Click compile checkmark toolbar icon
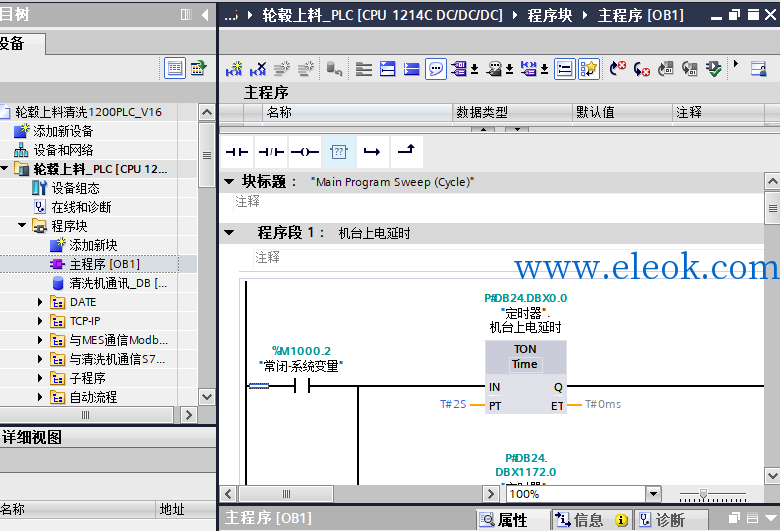Viewport: 780px width, 531px height. point(714,69)
